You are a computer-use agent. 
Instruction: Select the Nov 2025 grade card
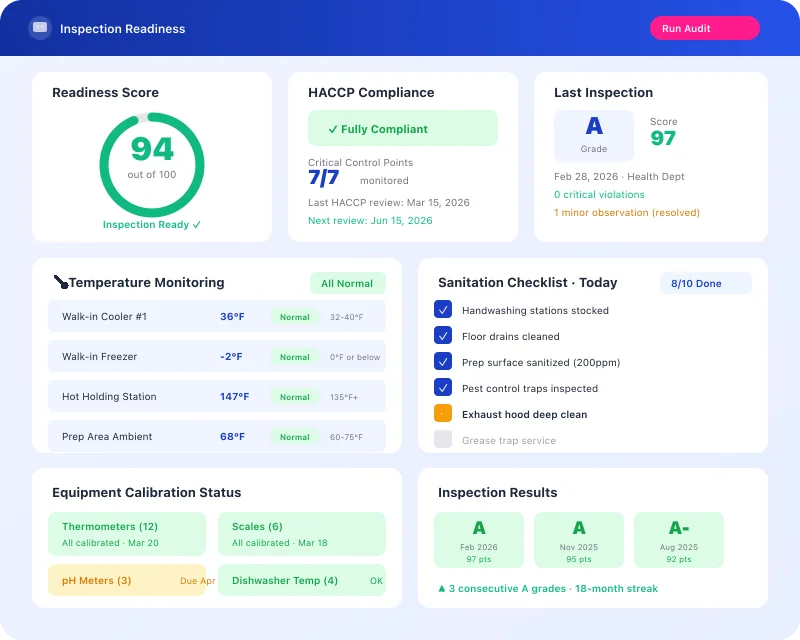[x=579, y=539]
